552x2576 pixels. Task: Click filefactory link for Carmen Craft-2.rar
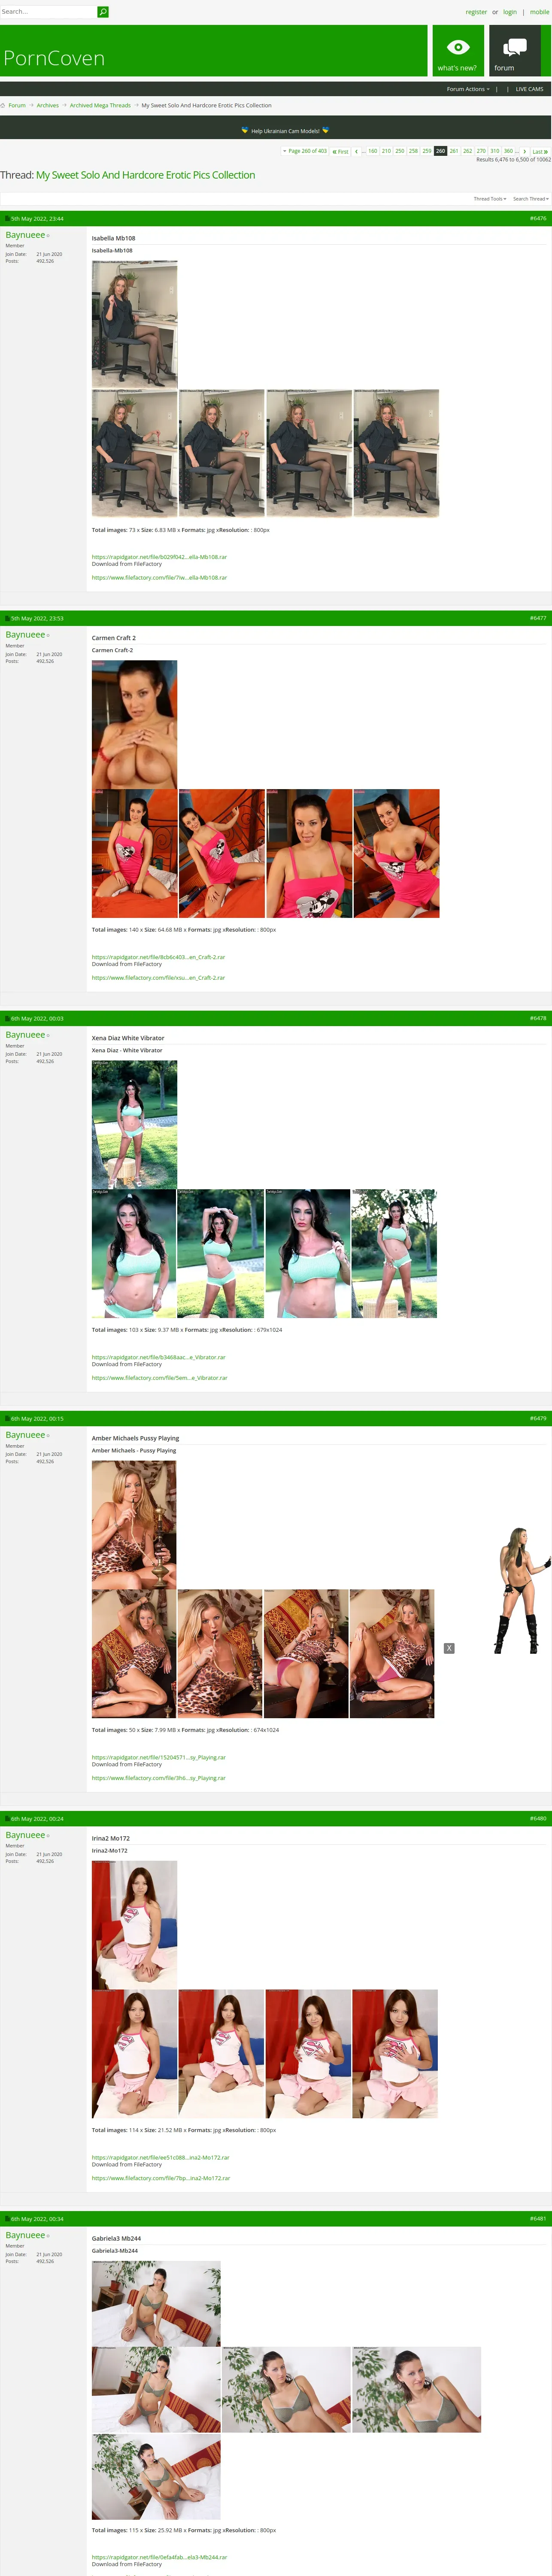click(x=158, y=977)
